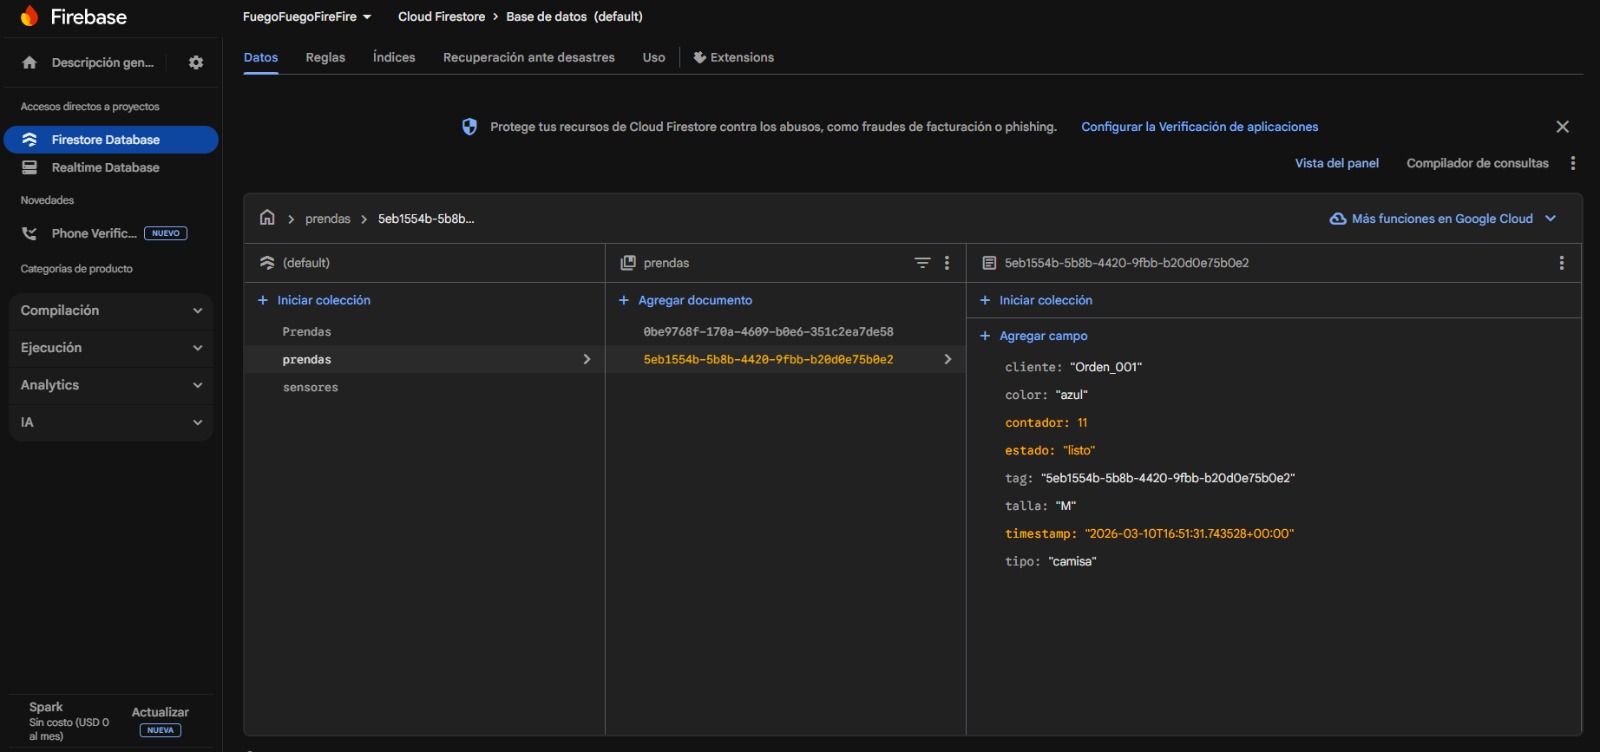Expand the Analytics section
Image resolution: width=1600 pixels, height=752 pixels.
[110, 385]
